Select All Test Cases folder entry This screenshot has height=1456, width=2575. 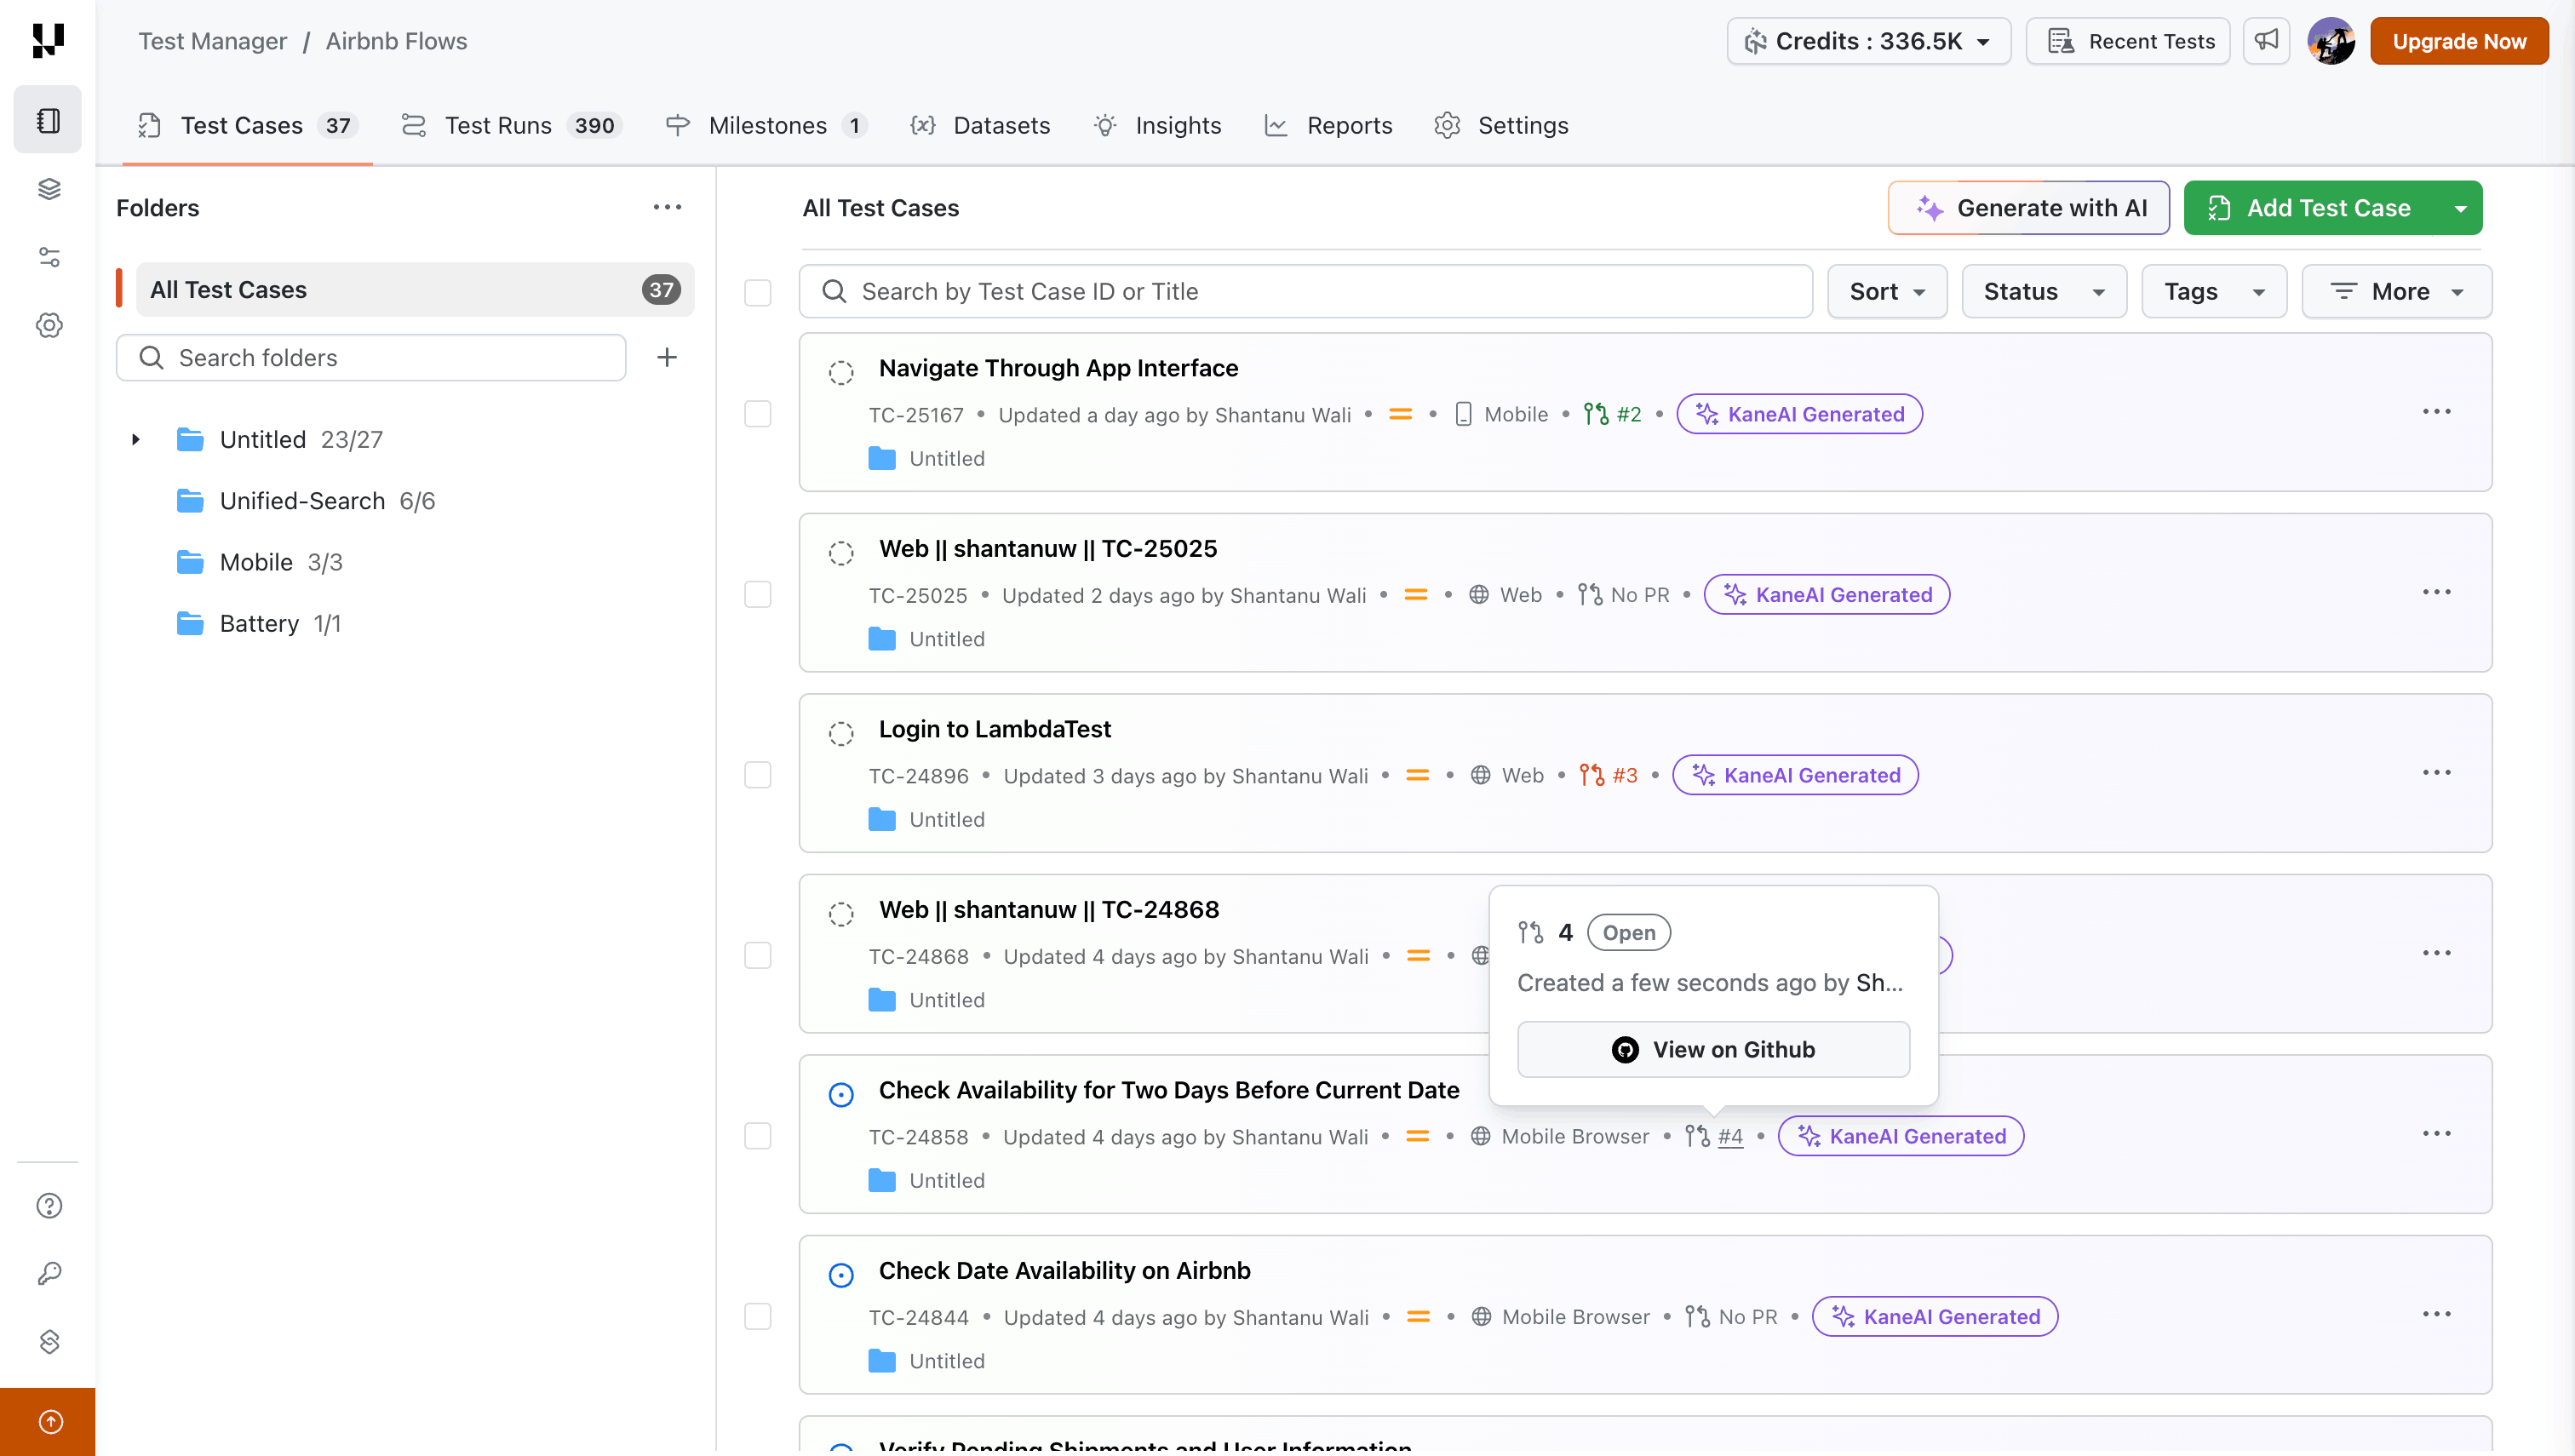pos(414,290)
